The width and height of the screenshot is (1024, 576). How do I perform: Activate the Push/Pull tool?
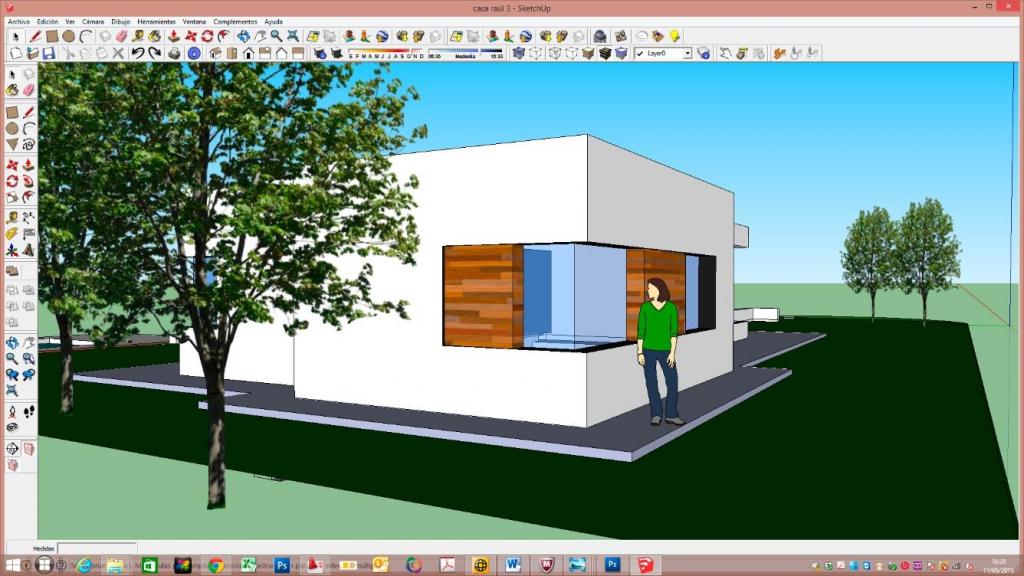pyautogui.click(x=173, y=36)
